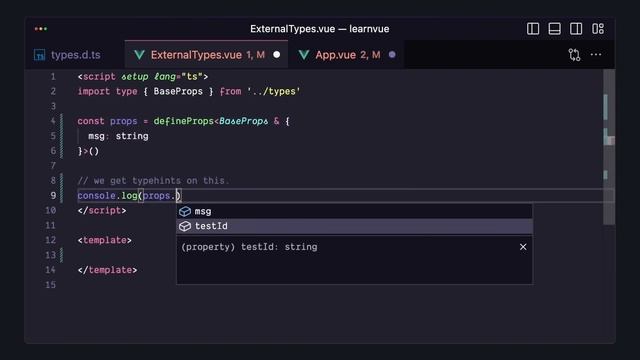This screenshot has width=640, height=360.
Task: Click the closing </template> tag
Action: (x=107, y=270)
